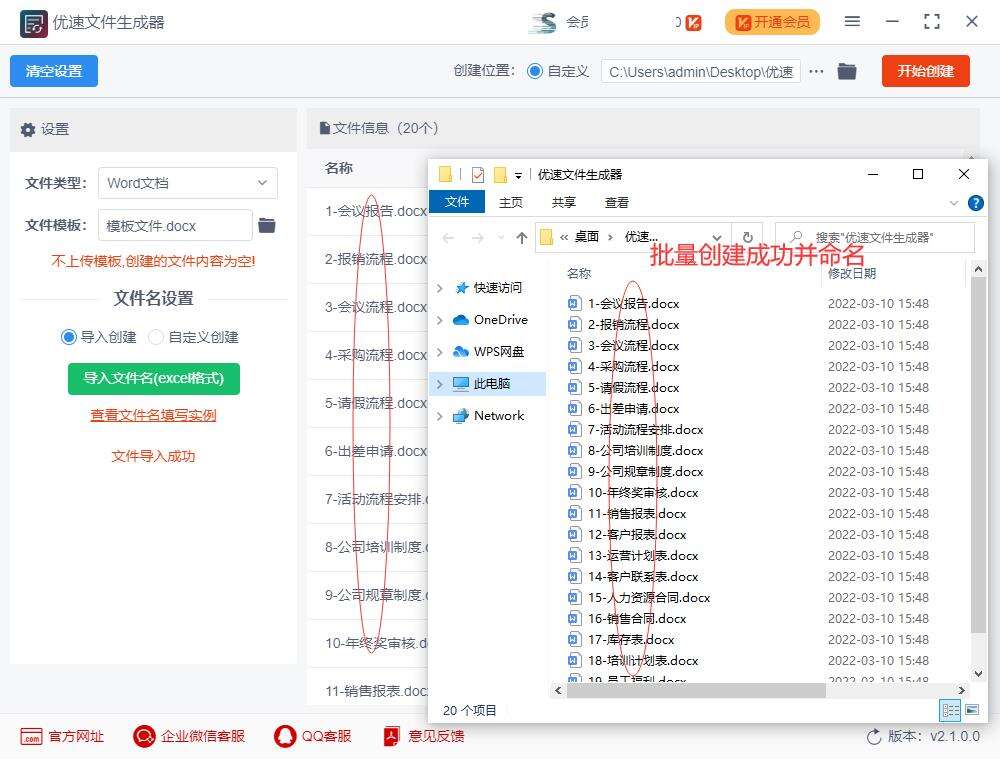Switch to large icons view in Explorer

972,710
